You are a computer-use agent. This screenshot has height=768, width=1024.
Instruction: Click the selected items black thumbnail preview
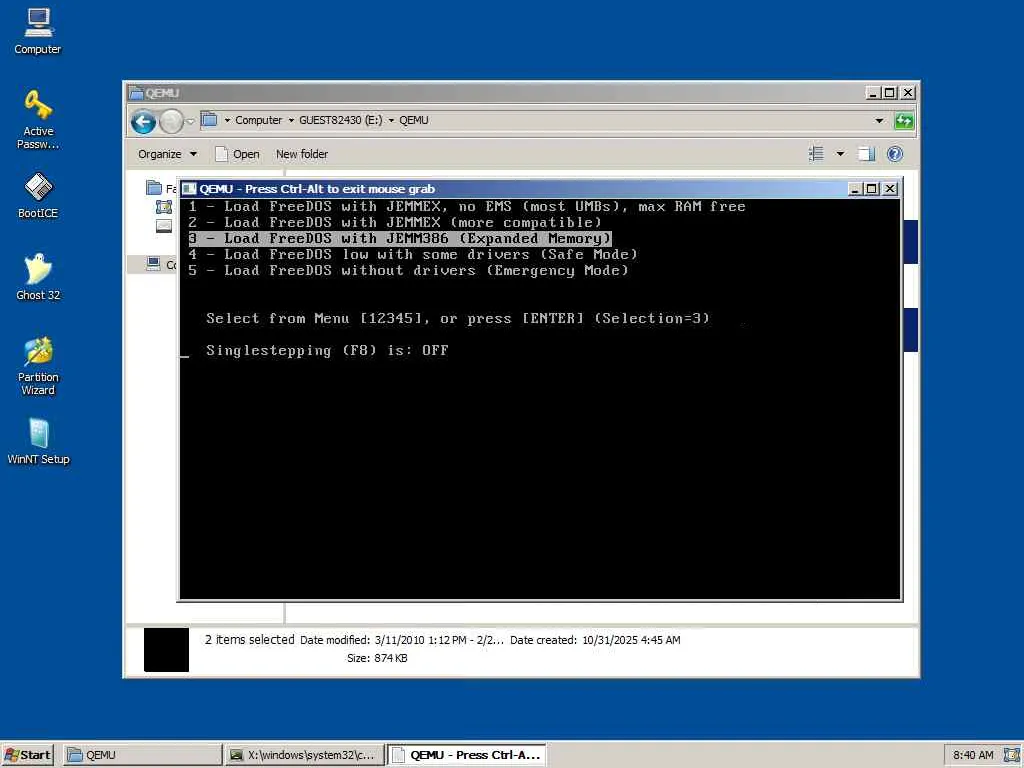(x=166, y=650)
